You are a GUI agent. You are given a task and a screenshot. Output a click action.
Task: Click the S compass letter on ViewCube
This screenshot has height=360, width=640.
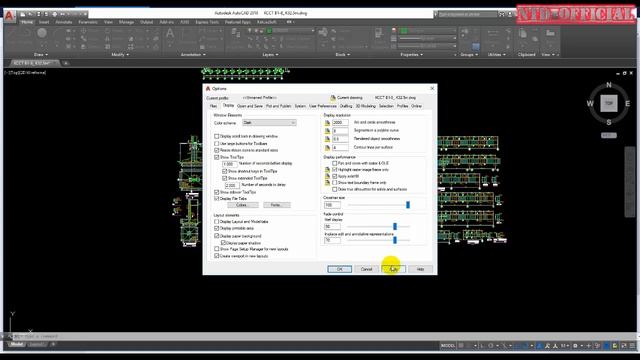(x=609, y=122)
